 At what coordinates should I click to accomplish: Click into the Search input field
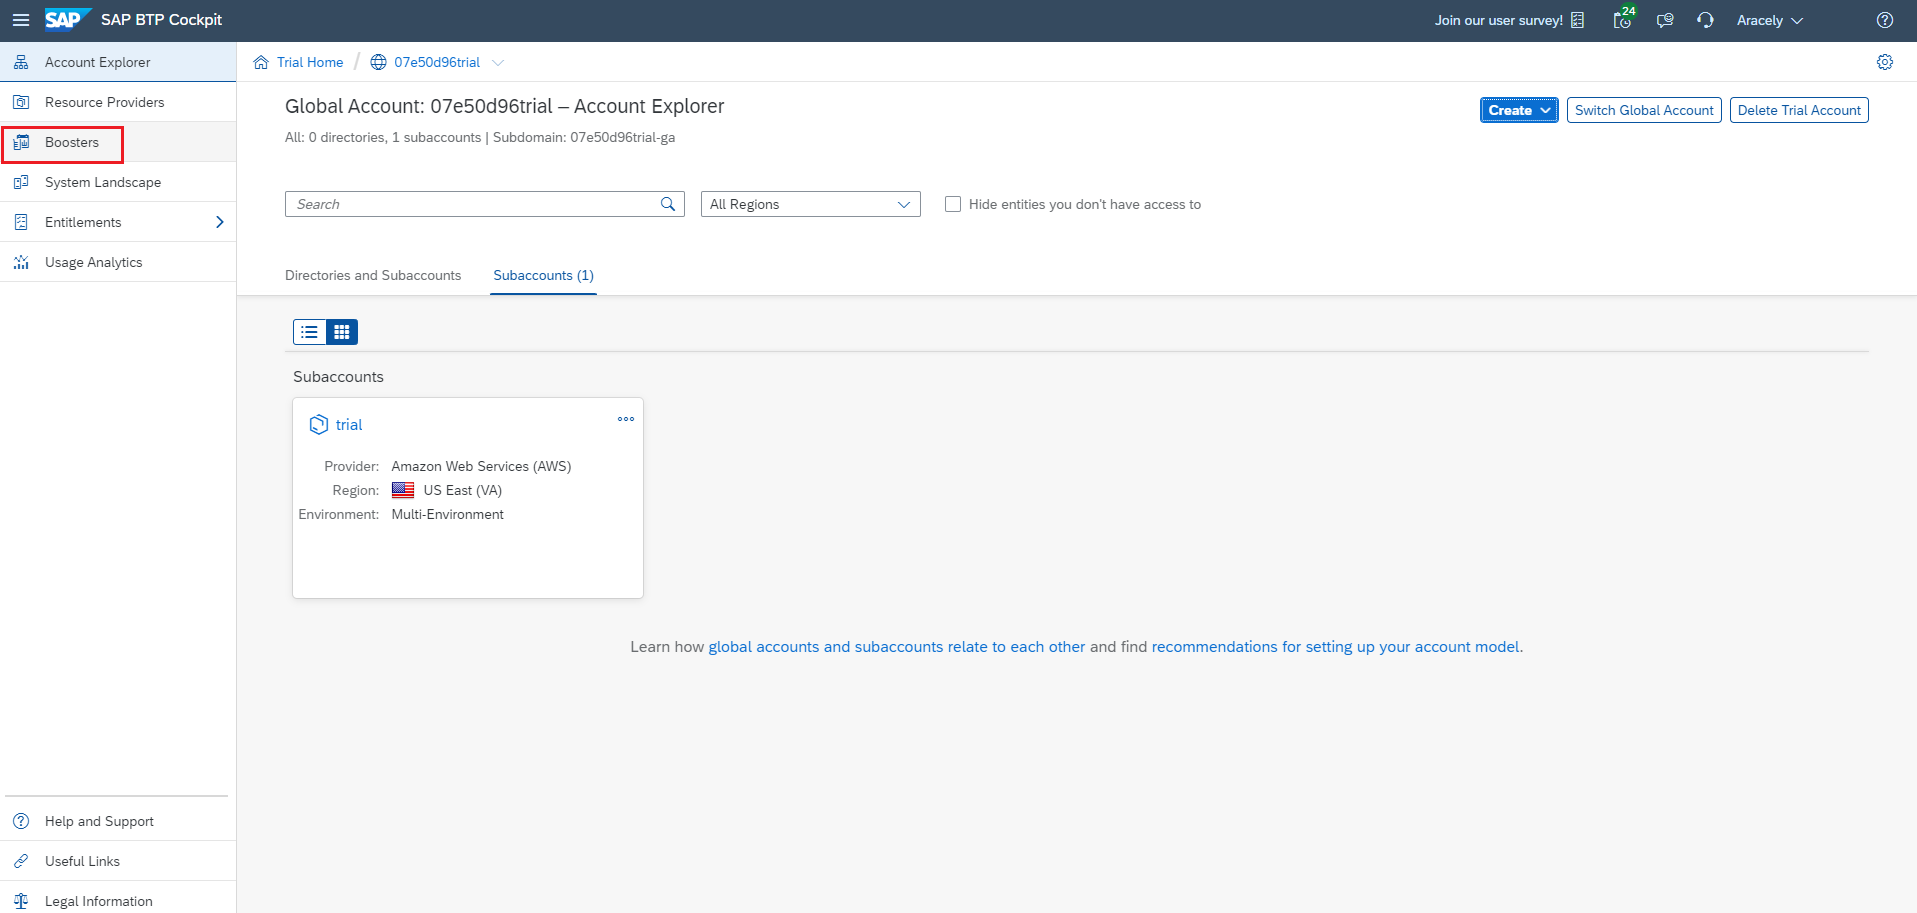pyautogui.click(x=470, y=204)
